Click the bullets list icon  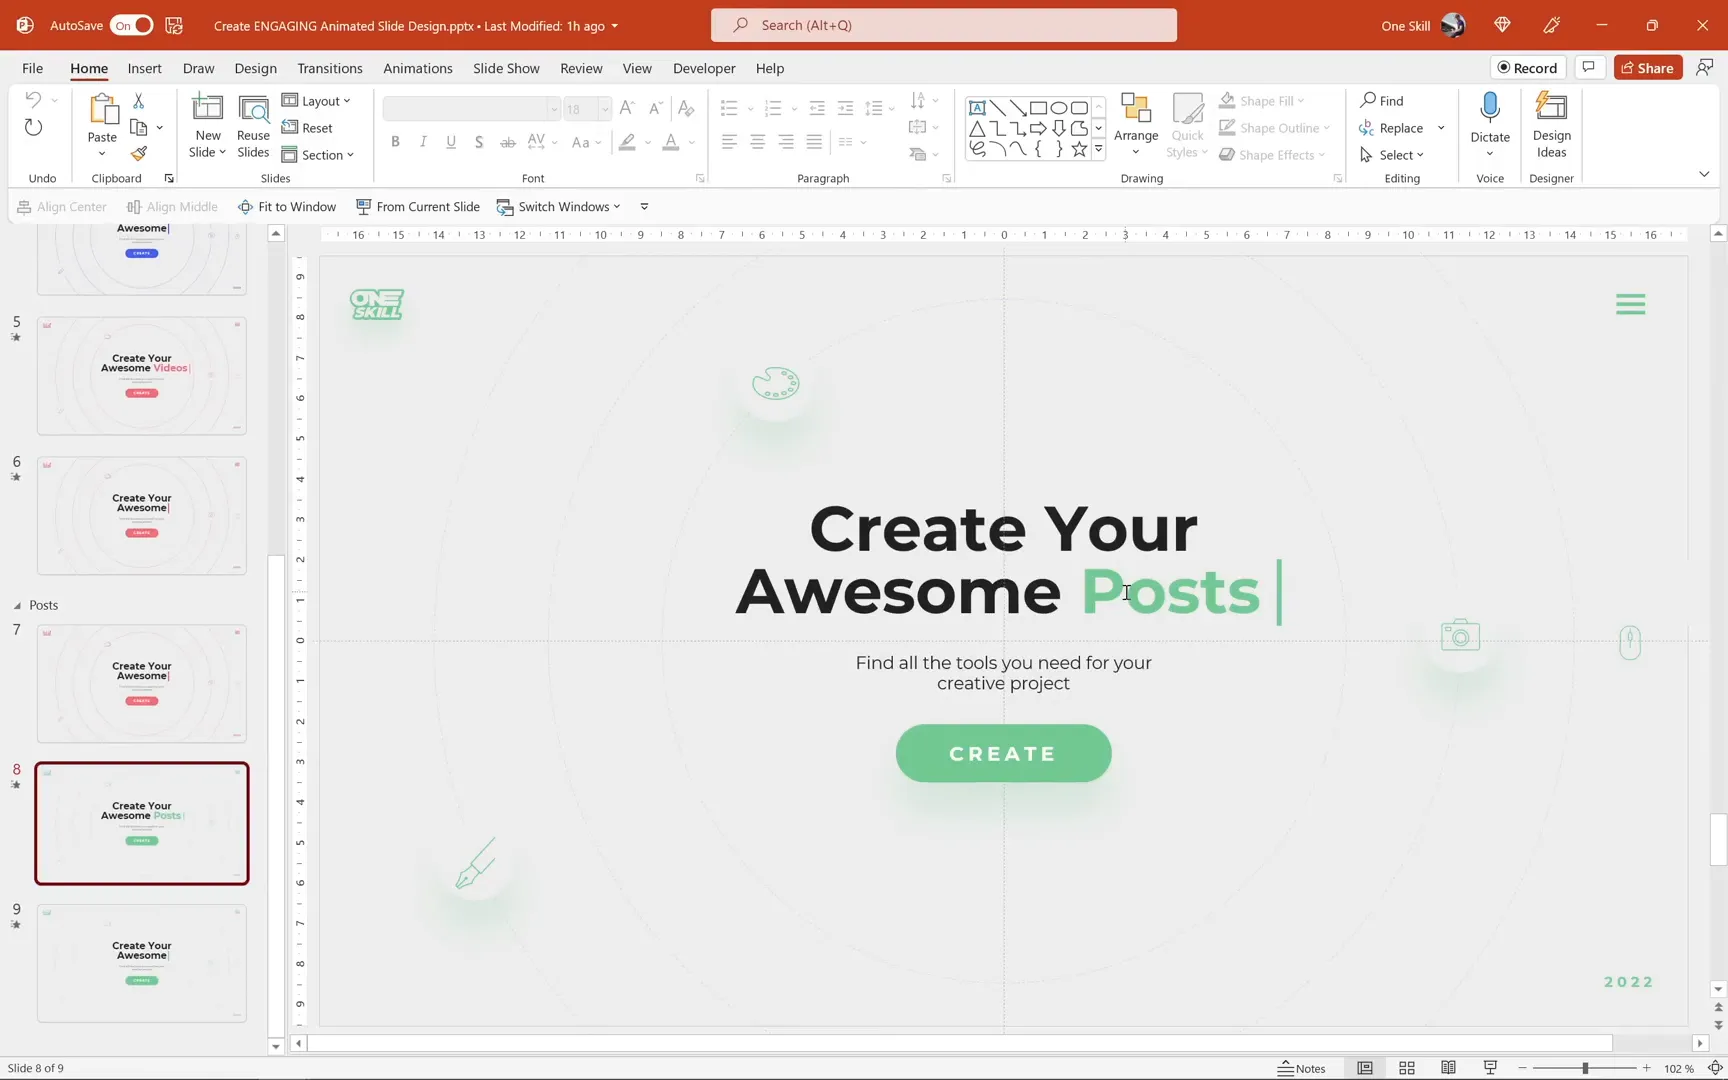click(729, 108)
